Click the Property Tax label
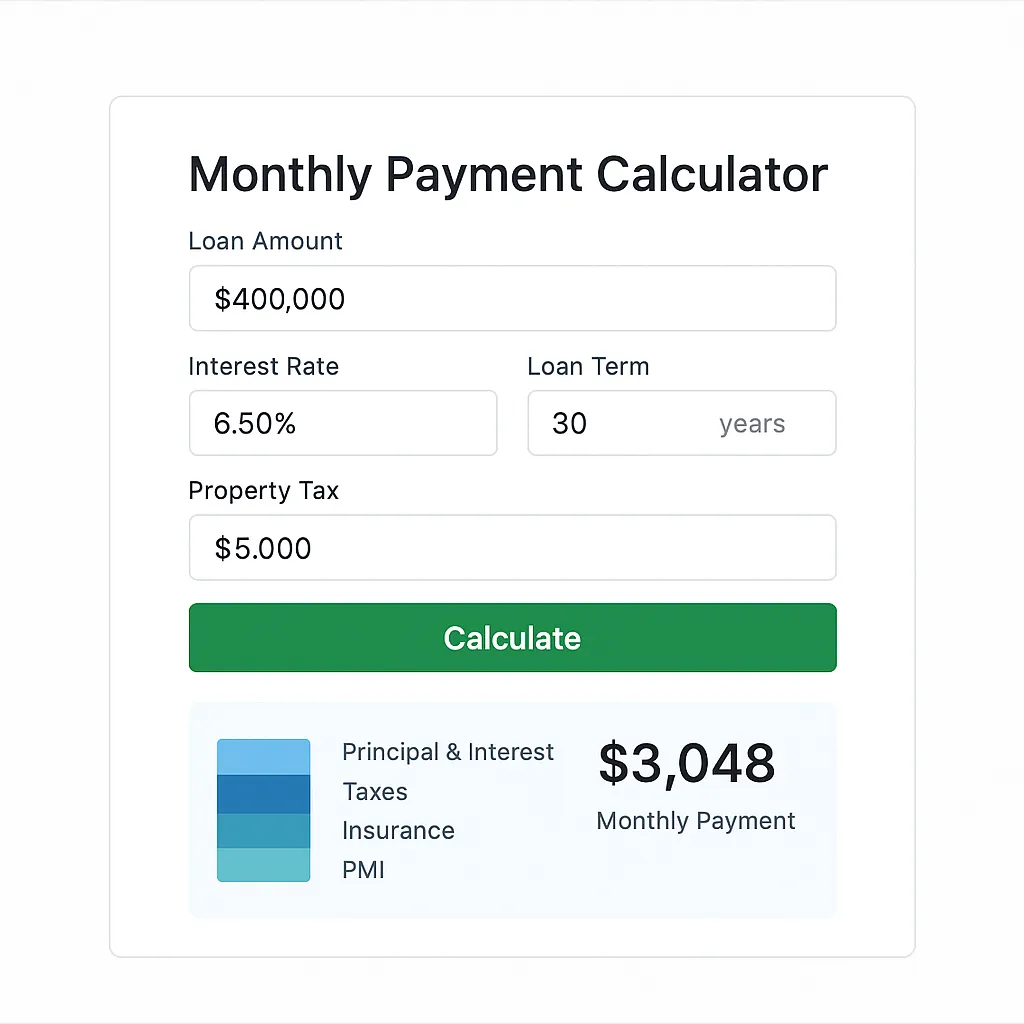 pos(264,491)
